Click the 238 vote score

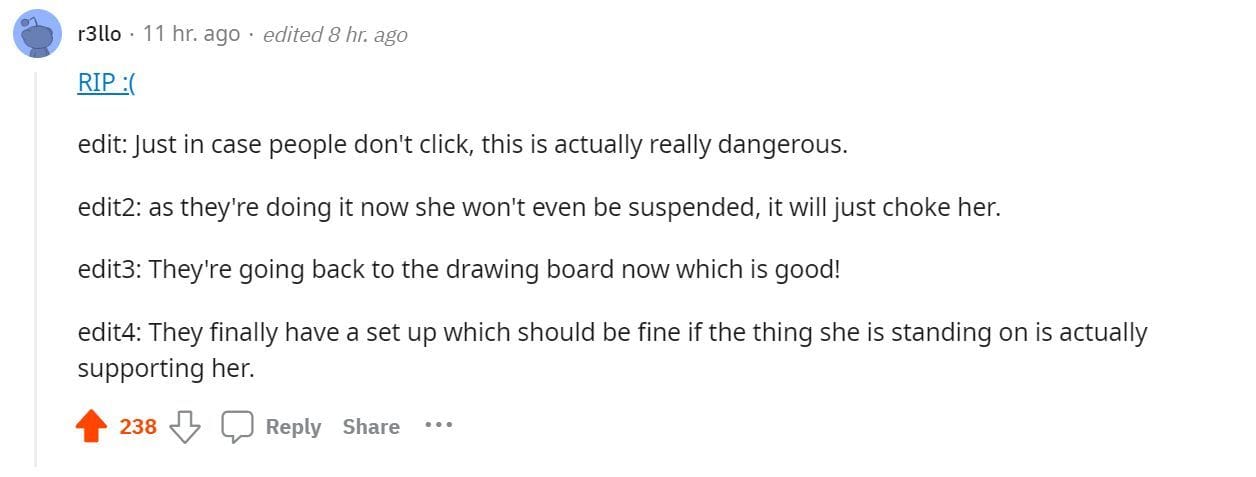click(138, 427)
